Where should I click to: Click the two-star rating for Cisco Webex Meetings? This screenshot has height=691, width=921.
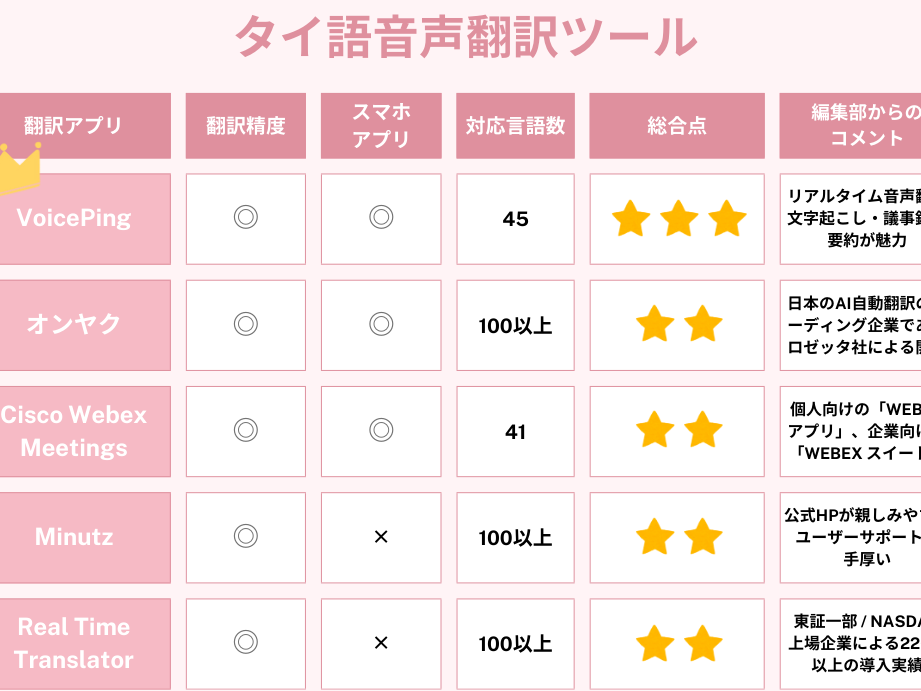678,430
